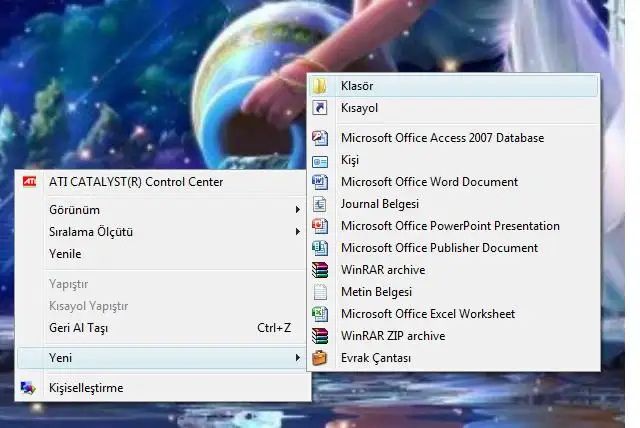Click the Publisher Document icon
The image size is (640, 428).
point(320,248)
